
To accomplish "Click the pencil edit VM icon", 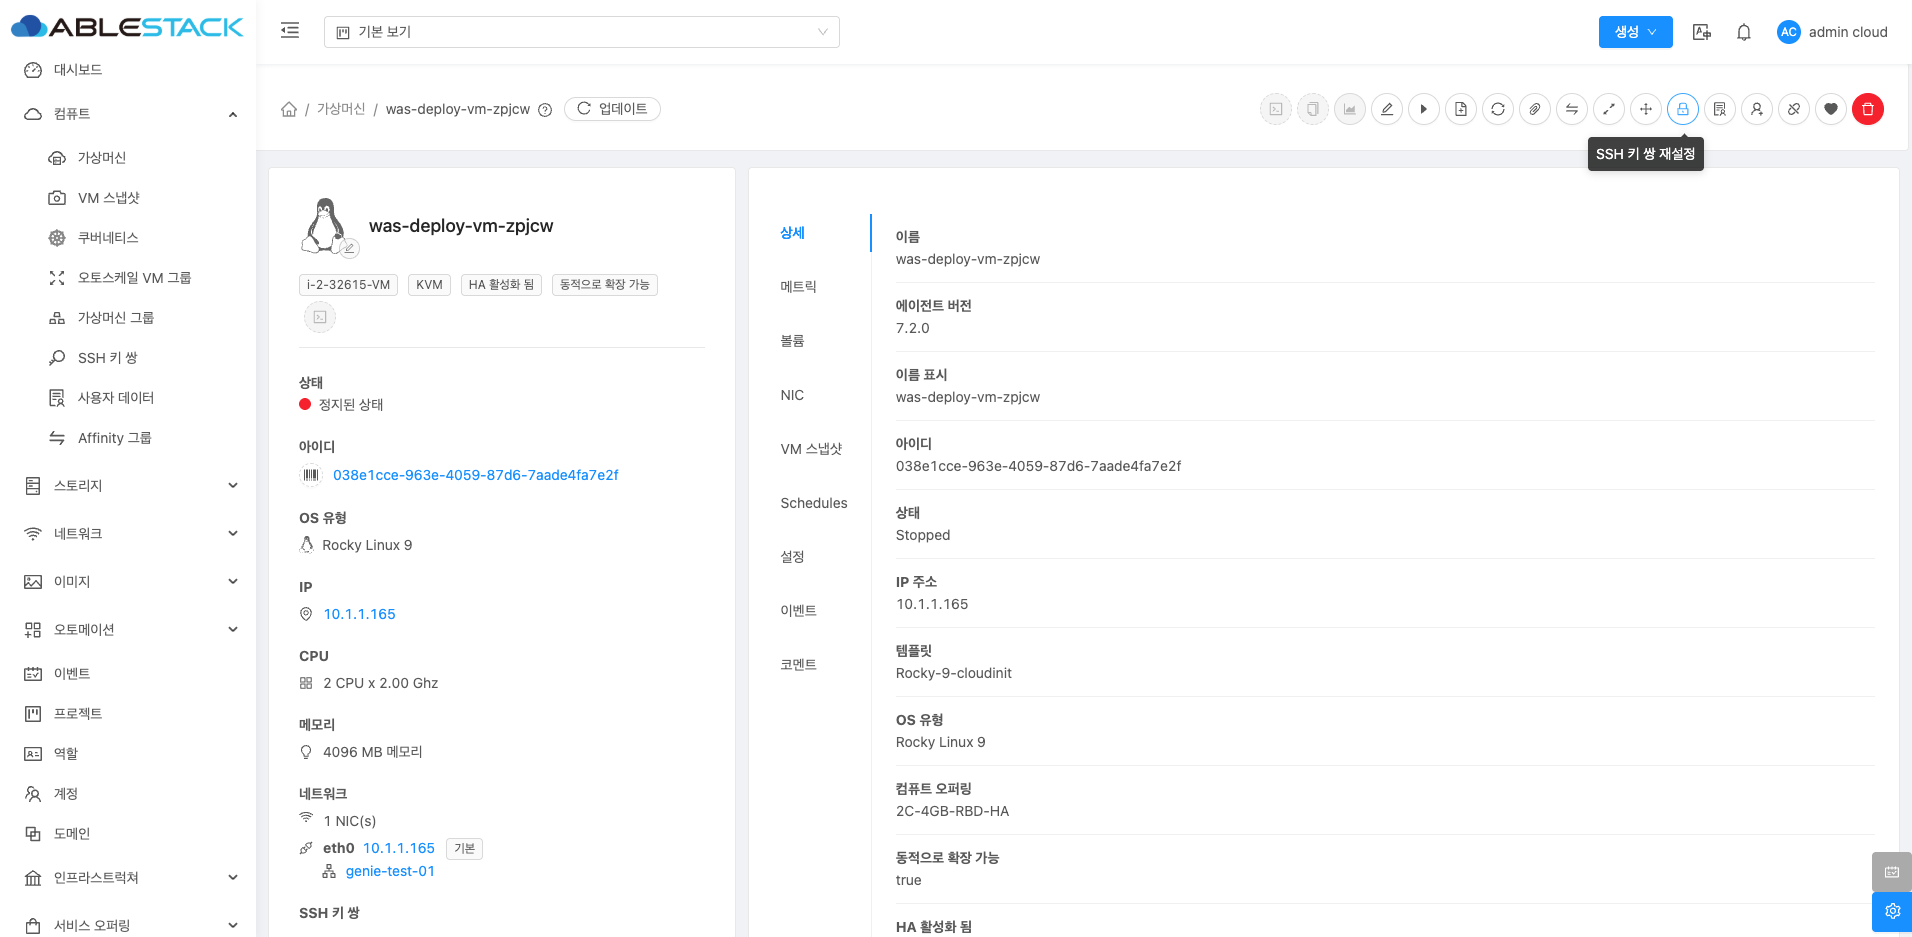I will (x=1386, y=109).
